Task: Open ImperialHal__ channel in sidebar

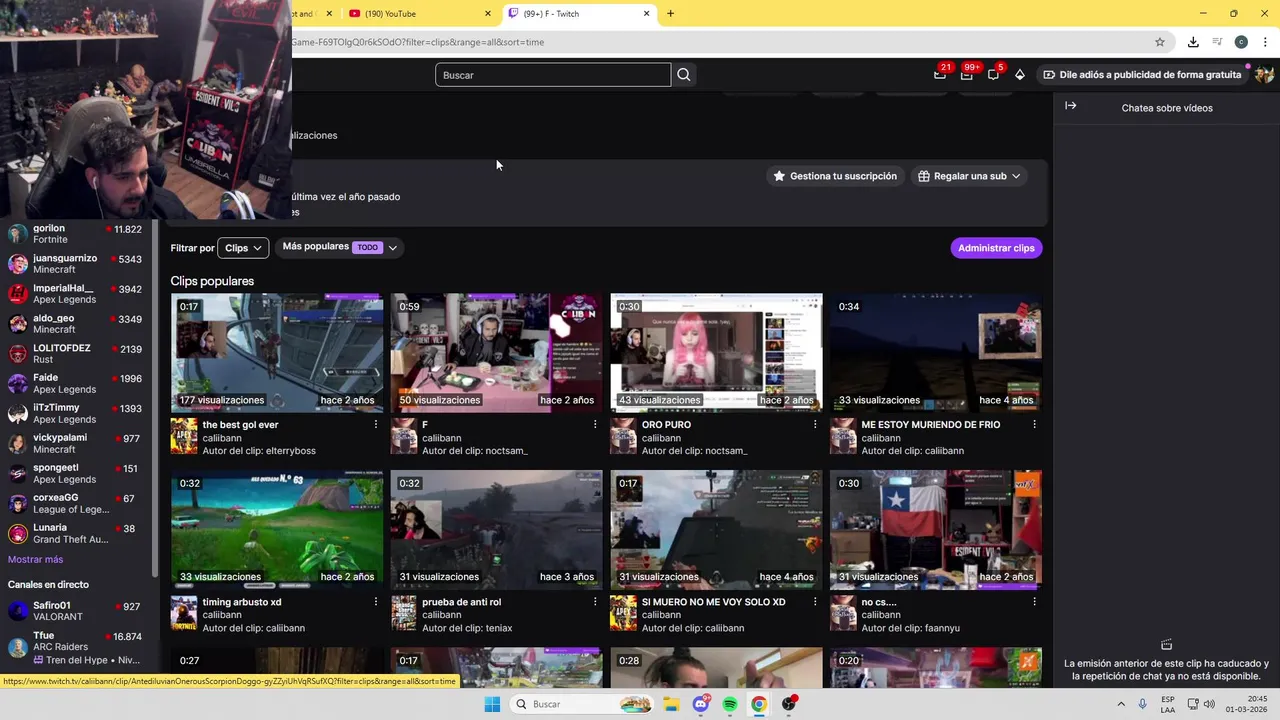Action: [x=75, y=294]
